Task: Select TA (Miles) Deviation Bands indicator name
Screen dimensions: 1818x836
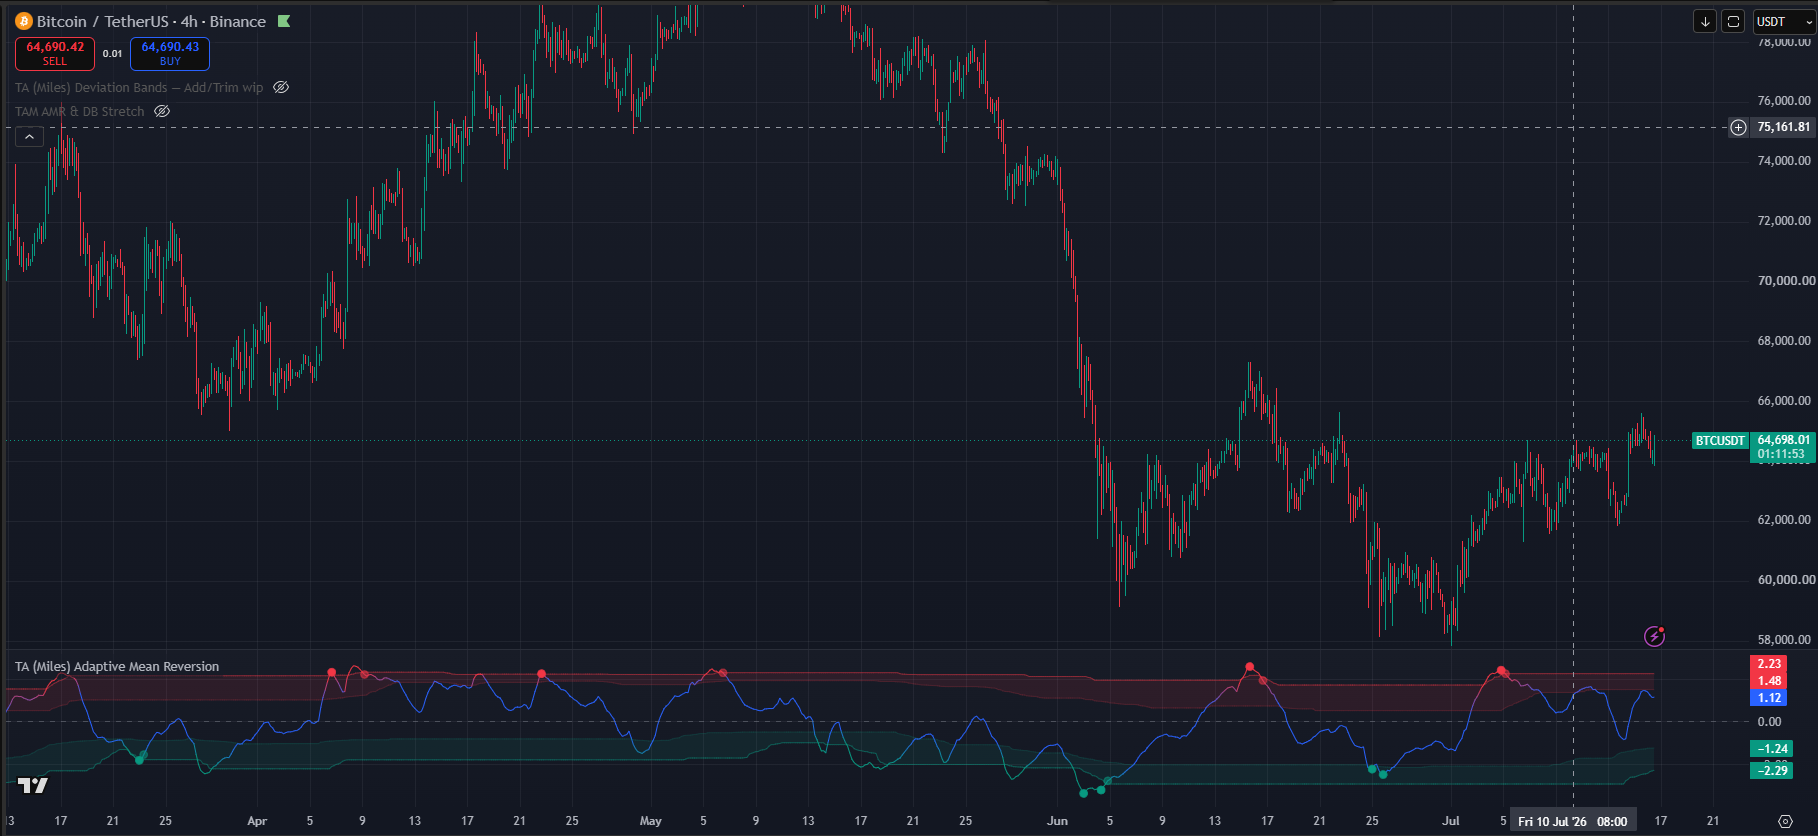Action: point(139,87)
